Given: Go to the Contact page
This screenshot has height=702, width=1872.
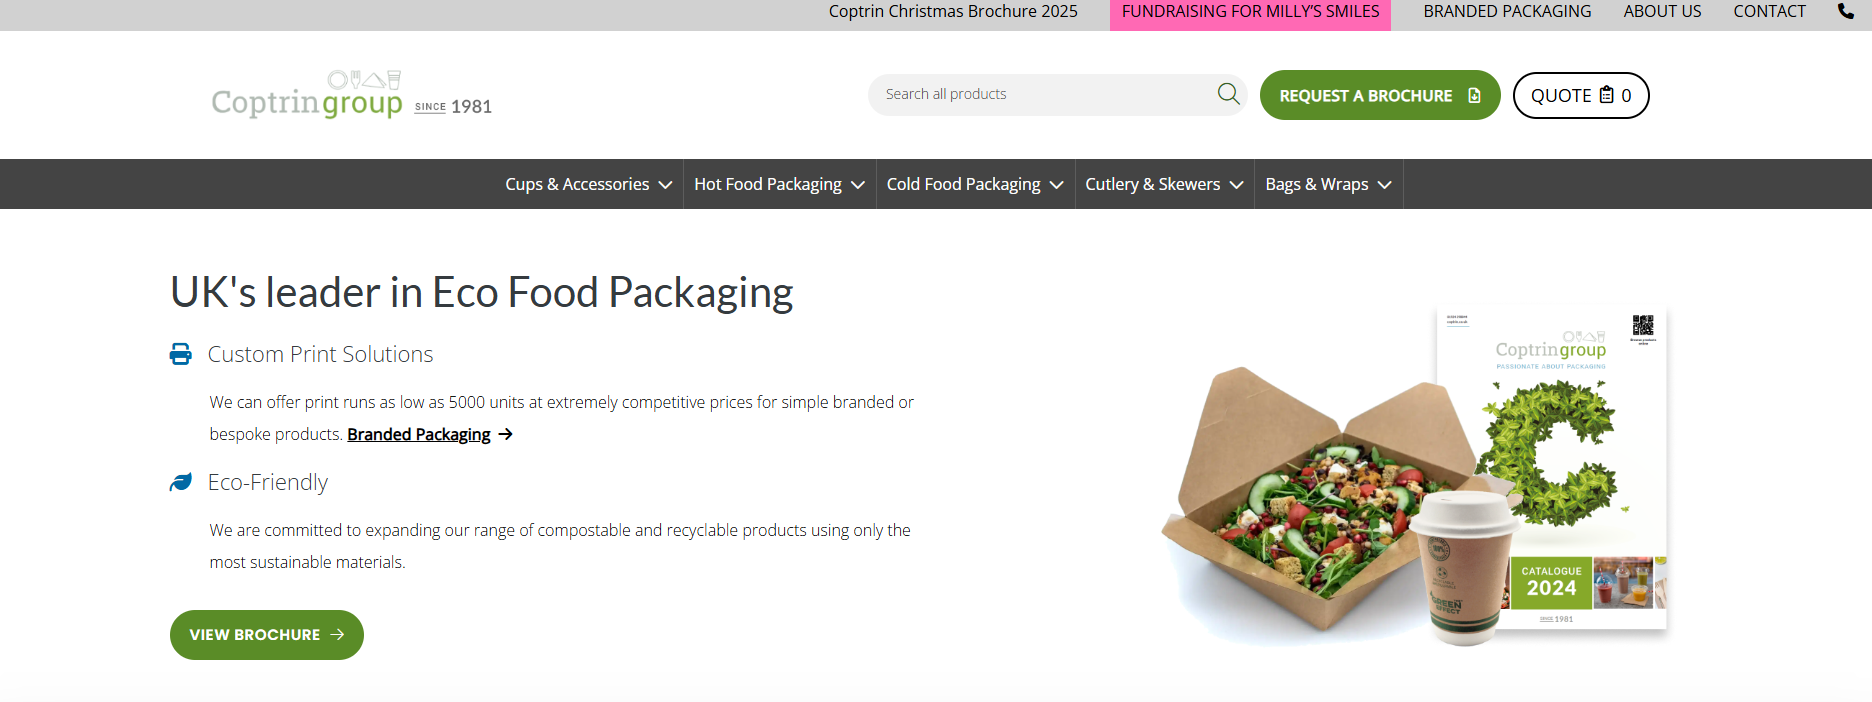Looking at the screenshot, I should [1769, 11].
